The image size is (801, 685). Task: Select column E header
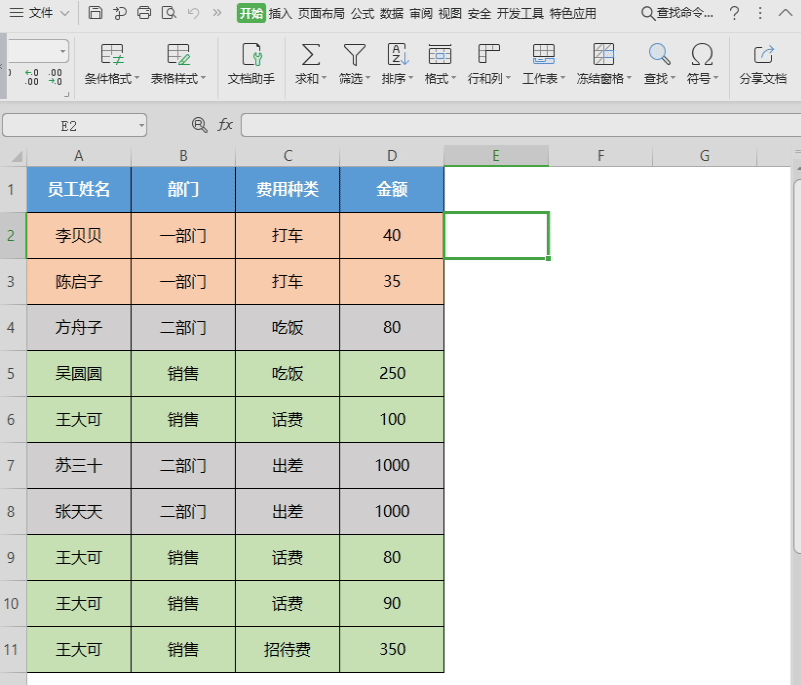click(x=497, y=156)
